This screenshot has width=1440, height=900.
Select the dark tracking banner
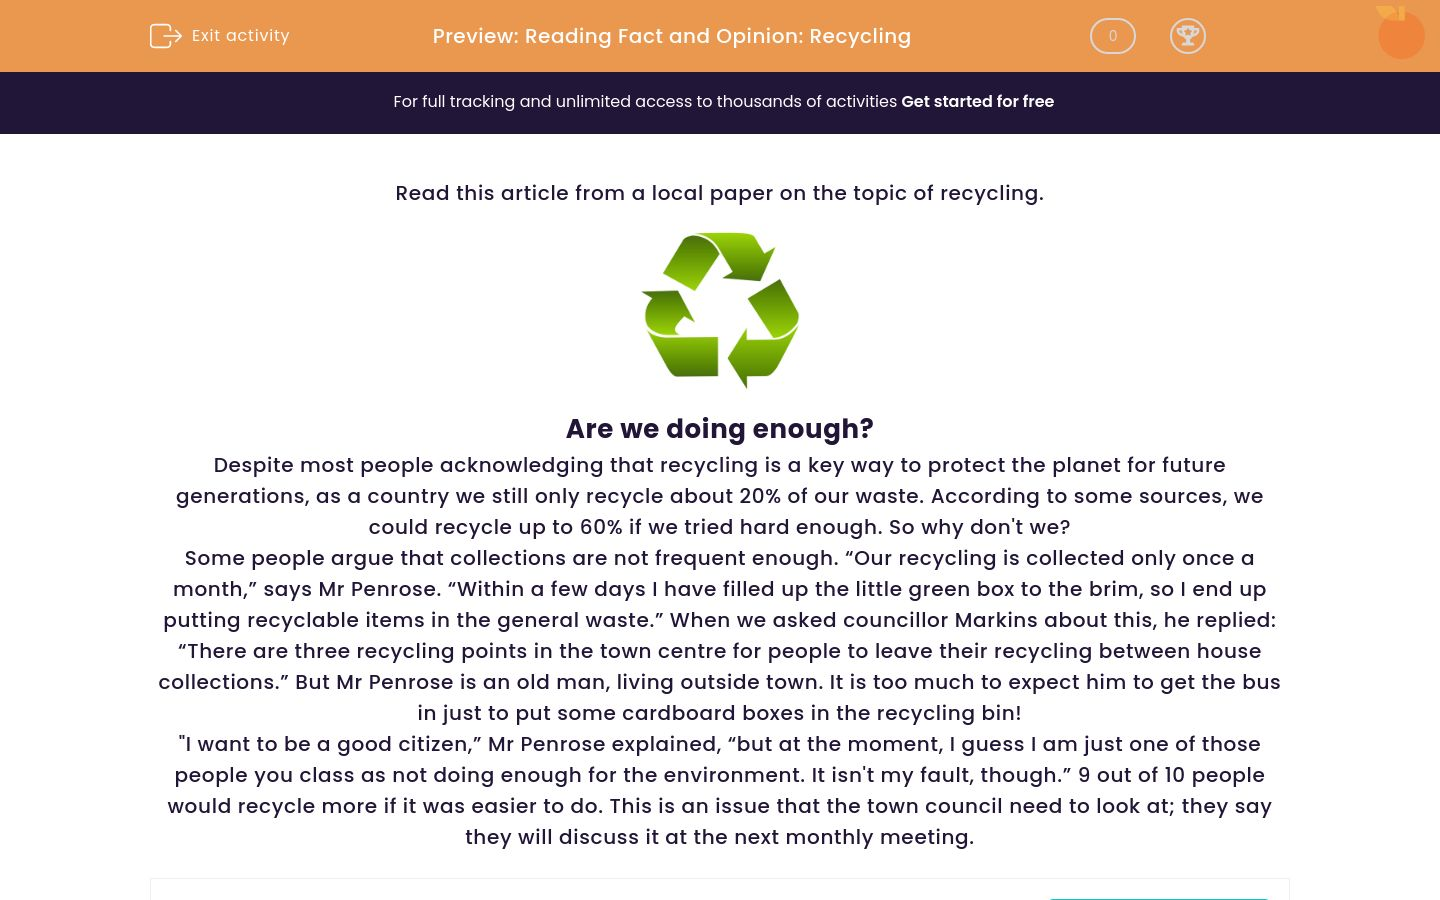[720, 102]
